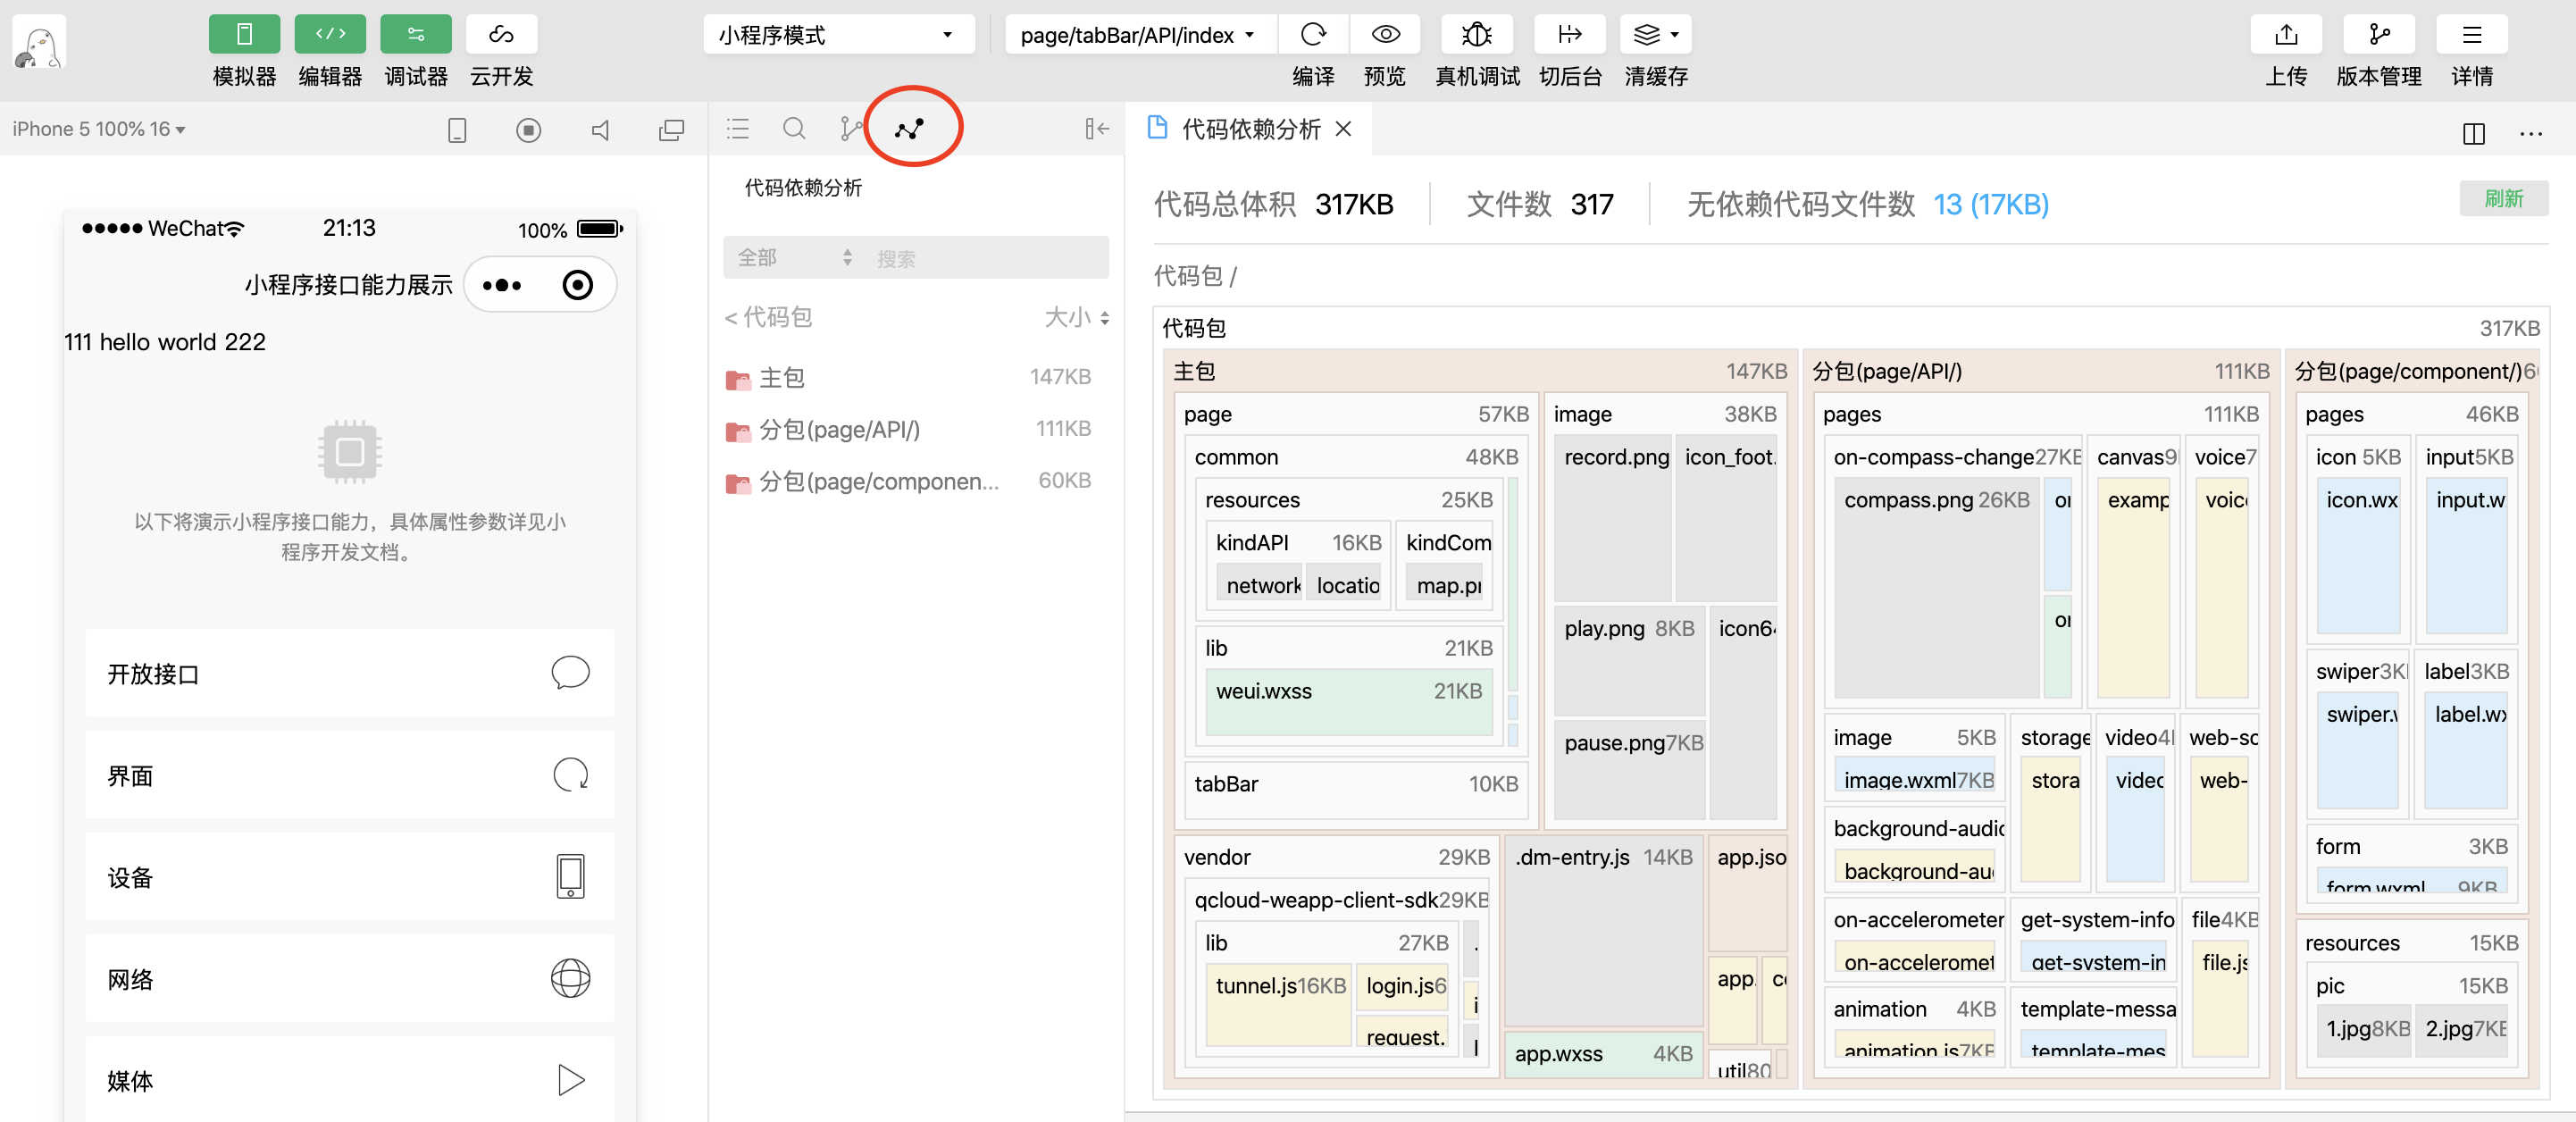Click the 13 (17KB) unused files link
The width and height of the screenshot is (2576, 1122).
click(1990, 204)
